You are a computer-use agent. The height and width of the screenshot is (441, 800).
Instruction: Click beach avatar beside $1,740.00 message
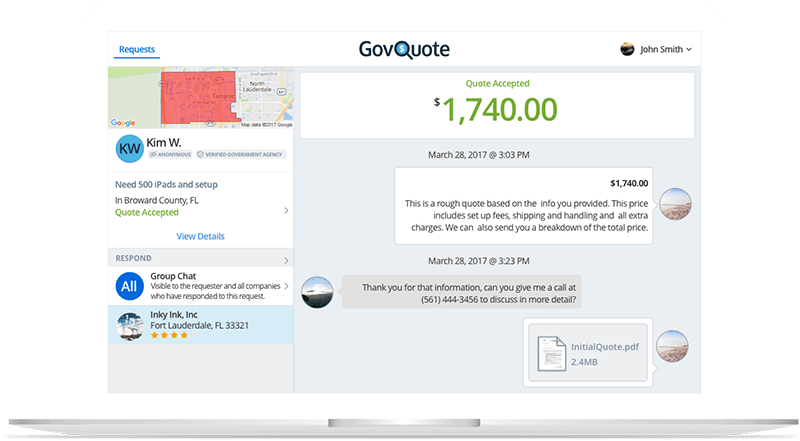point(675,204)
